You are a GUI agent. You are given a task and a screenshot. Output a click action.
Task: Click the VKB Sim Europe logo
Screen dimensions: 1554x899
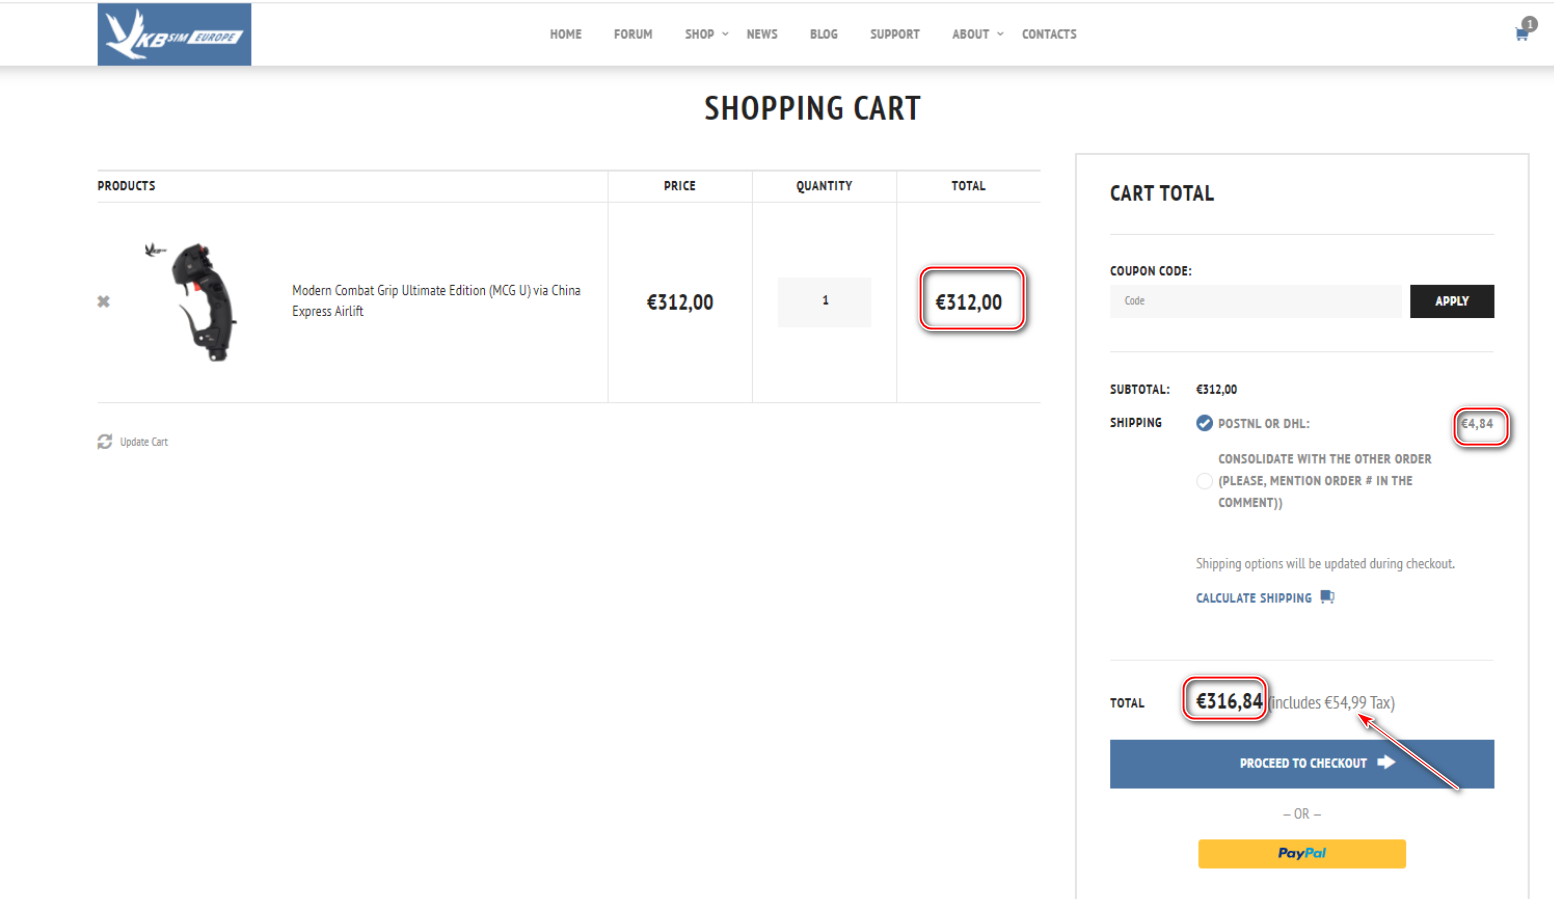[x=174, y=35]
